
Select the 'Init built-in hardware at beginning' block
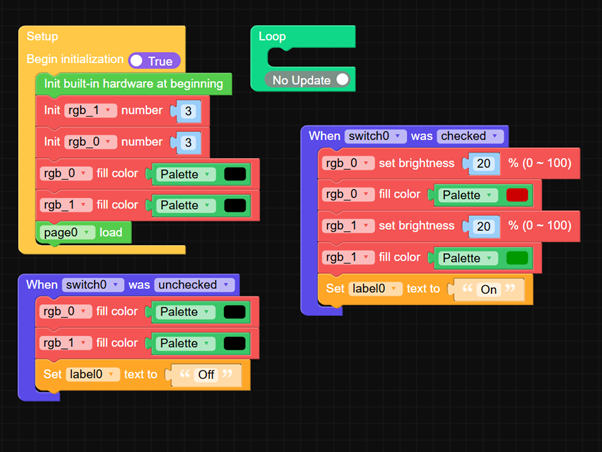coord(133,84)
